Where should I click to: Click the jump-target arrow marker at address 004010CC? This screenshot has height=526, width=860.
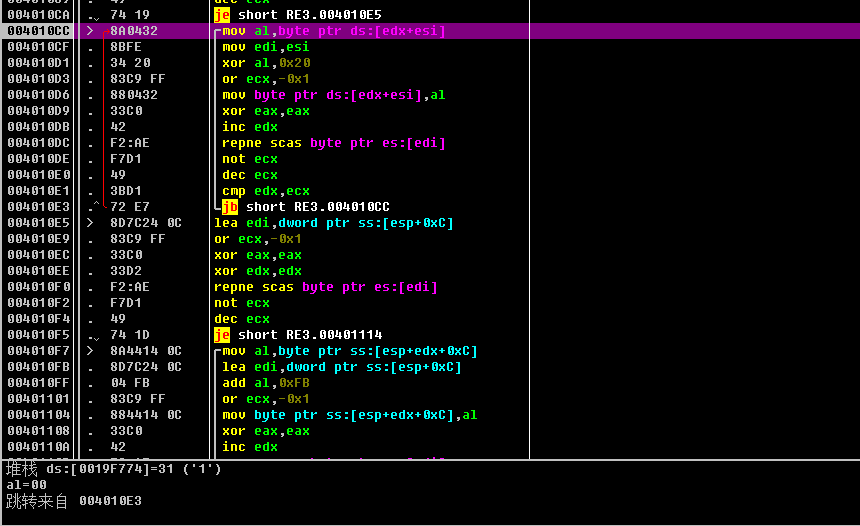(x=90, y=31)
